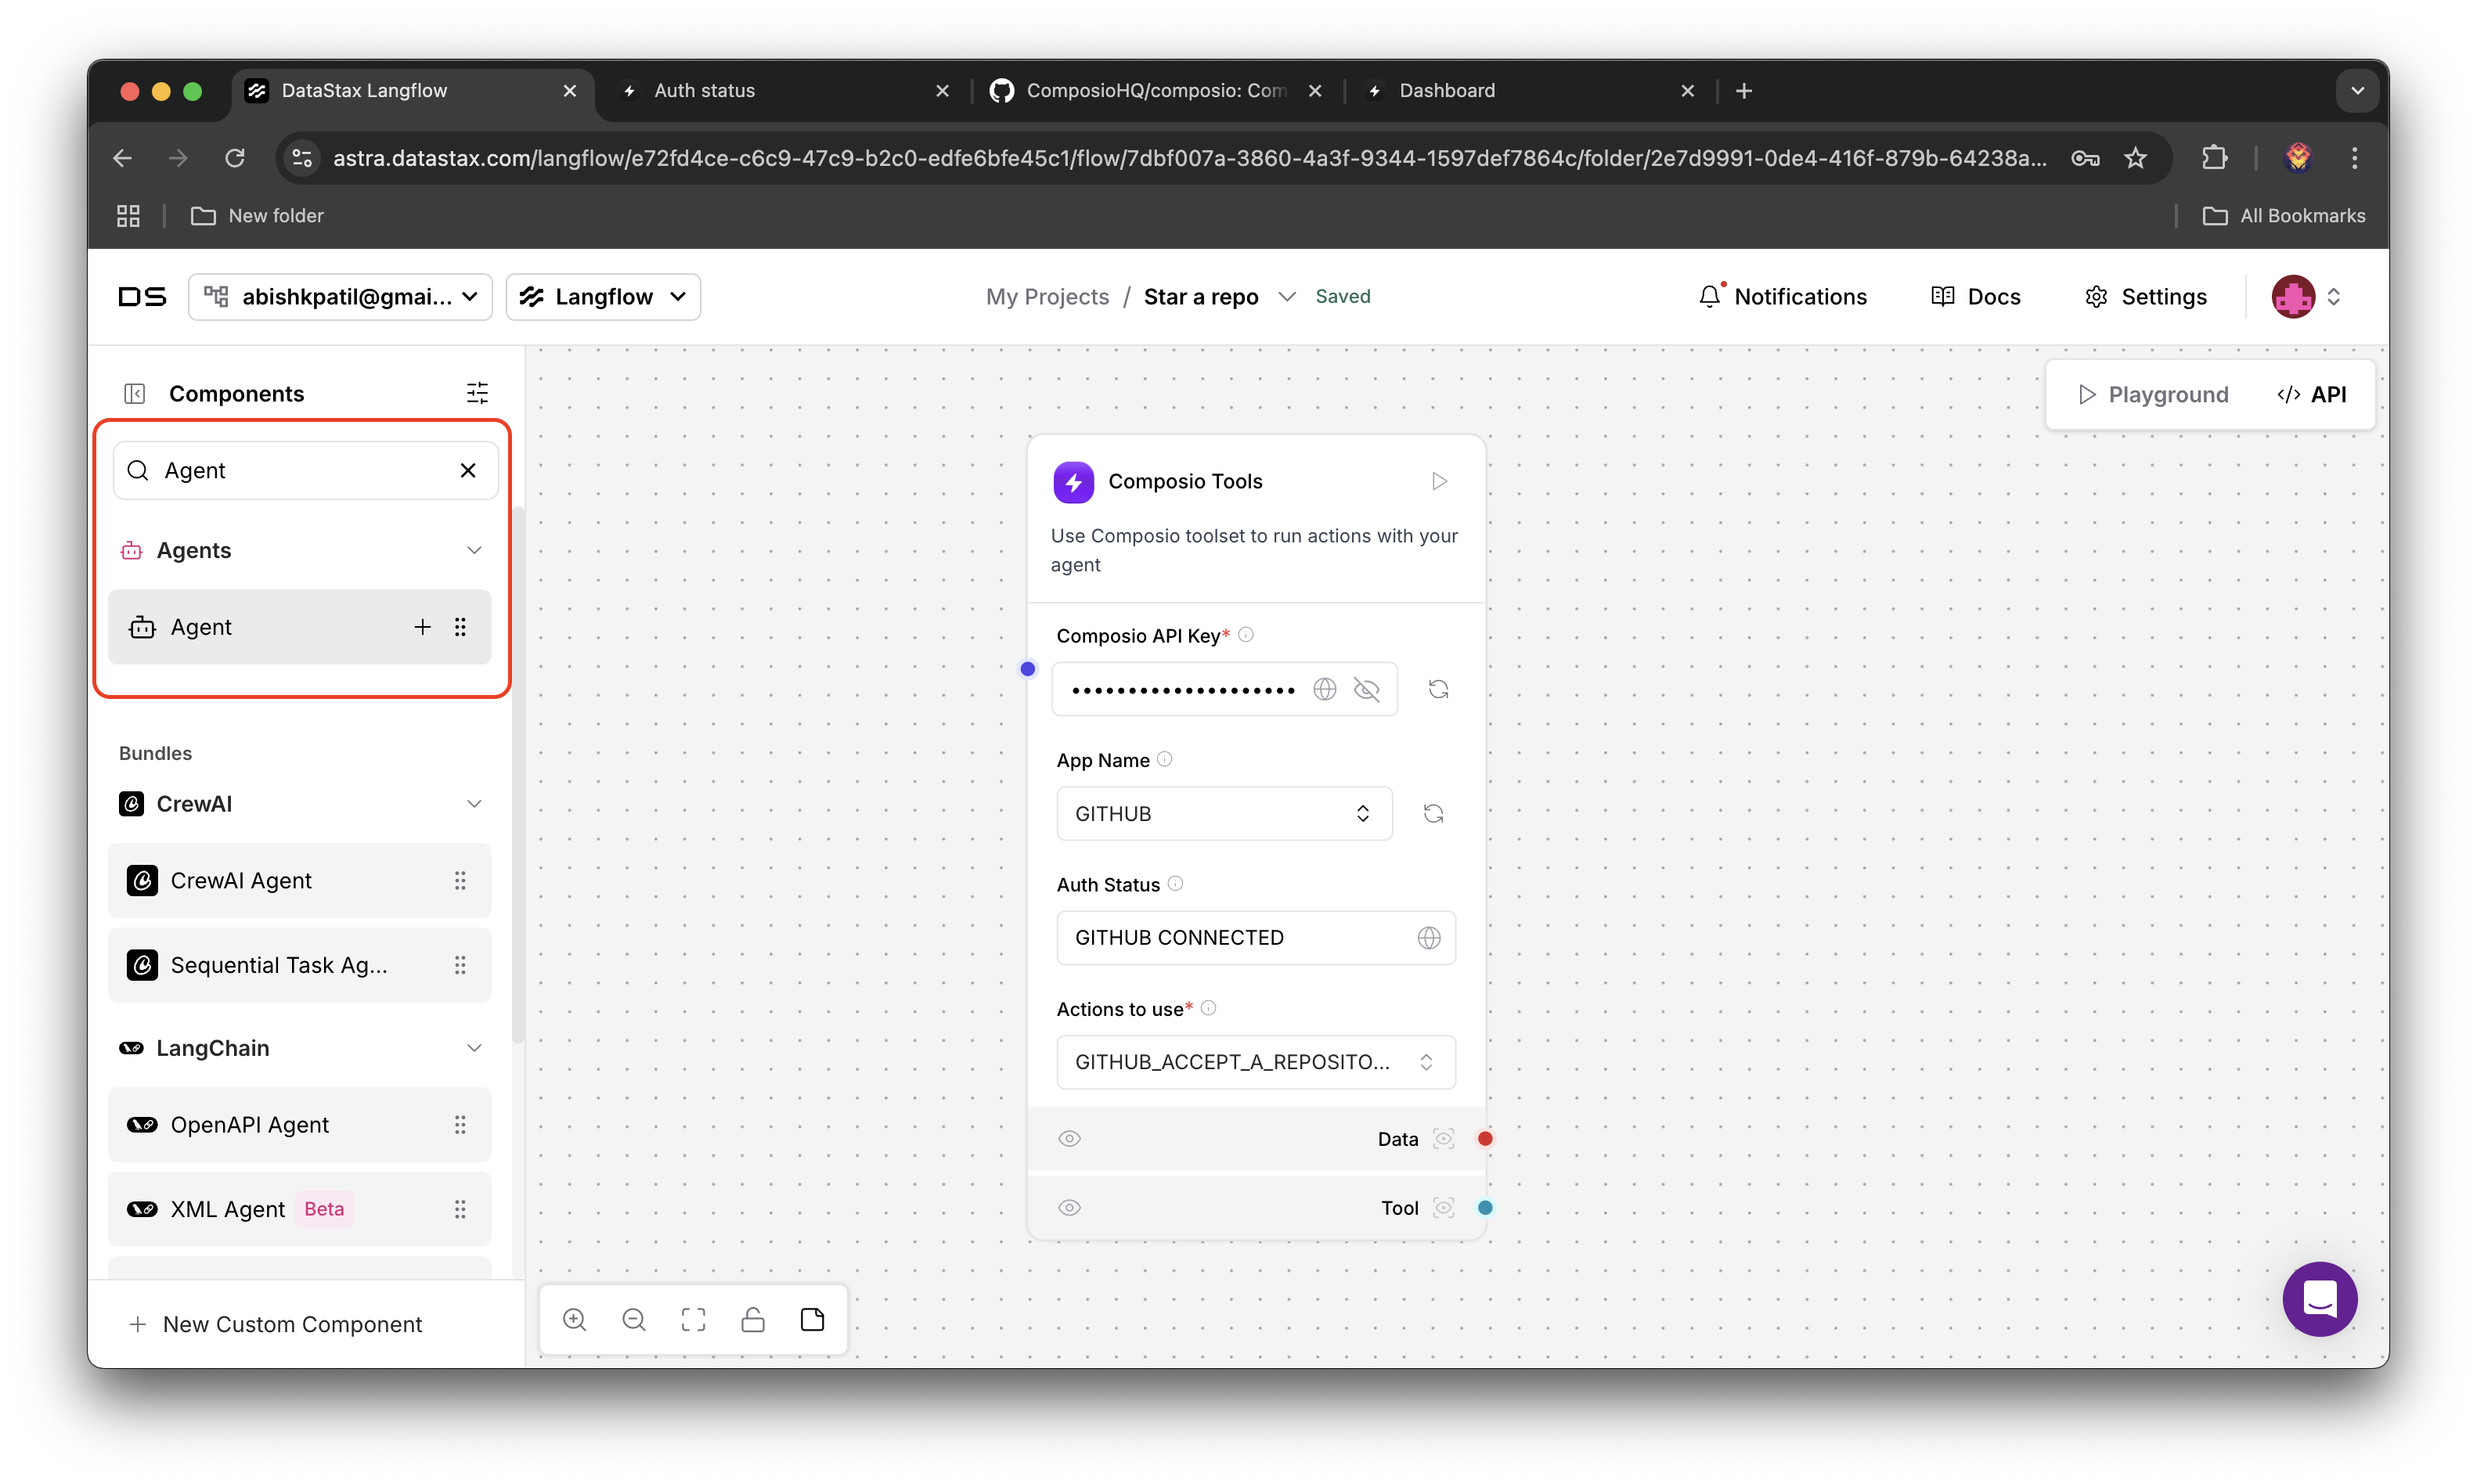Toggle API key visibility eye icon
This screenshot has height=1484, width=2477.
point(1366,689)
